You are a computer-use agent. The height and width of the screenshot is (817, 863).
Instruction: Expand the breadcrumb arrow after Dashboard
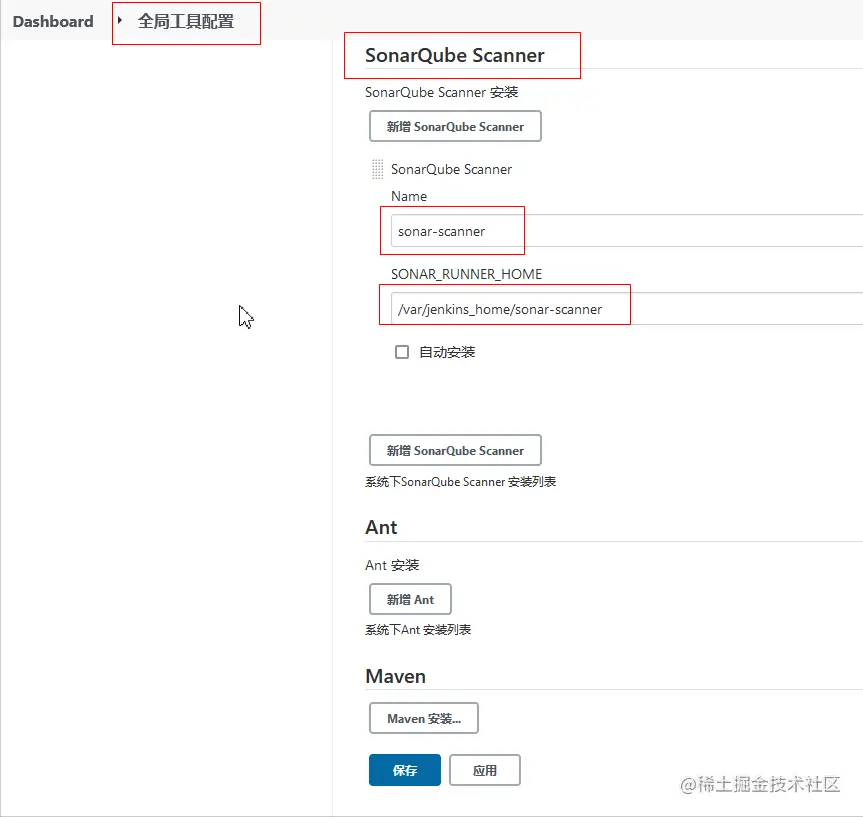119,21
